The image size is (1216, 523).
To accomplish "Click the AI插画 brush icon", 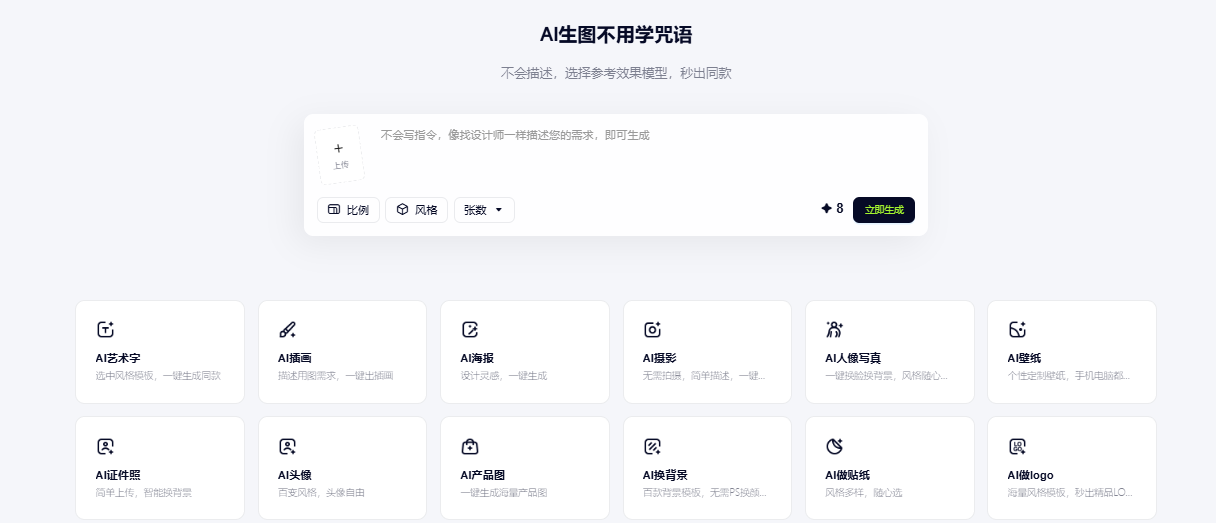I will (x=287, y=329).
